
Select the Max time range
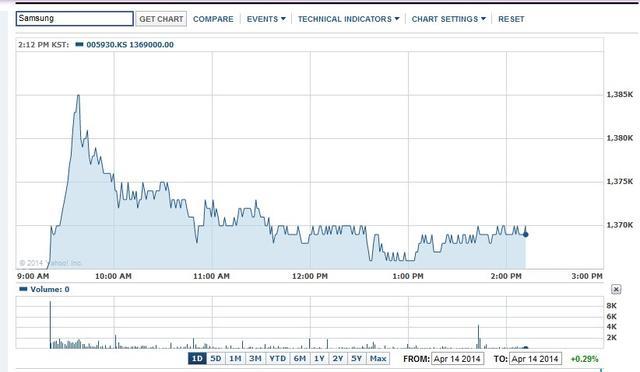tap(378, 359)
